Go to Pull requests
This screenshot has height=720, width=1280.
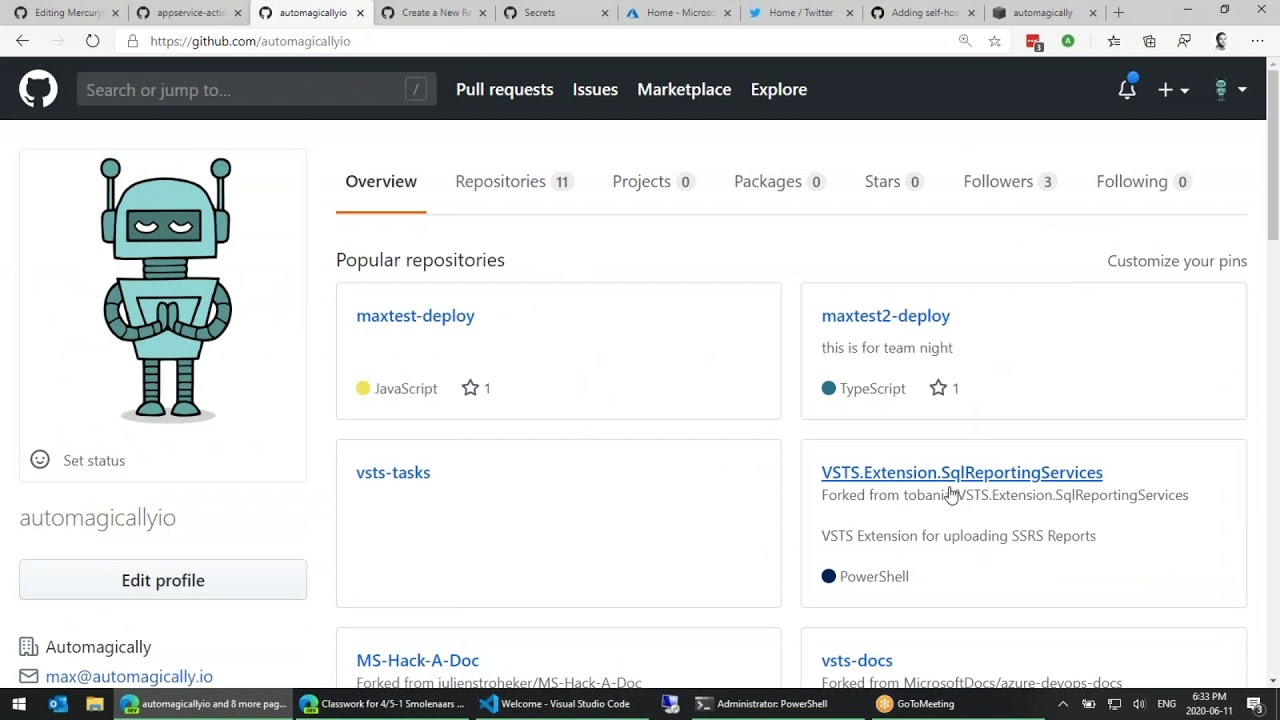coord(504,90)
